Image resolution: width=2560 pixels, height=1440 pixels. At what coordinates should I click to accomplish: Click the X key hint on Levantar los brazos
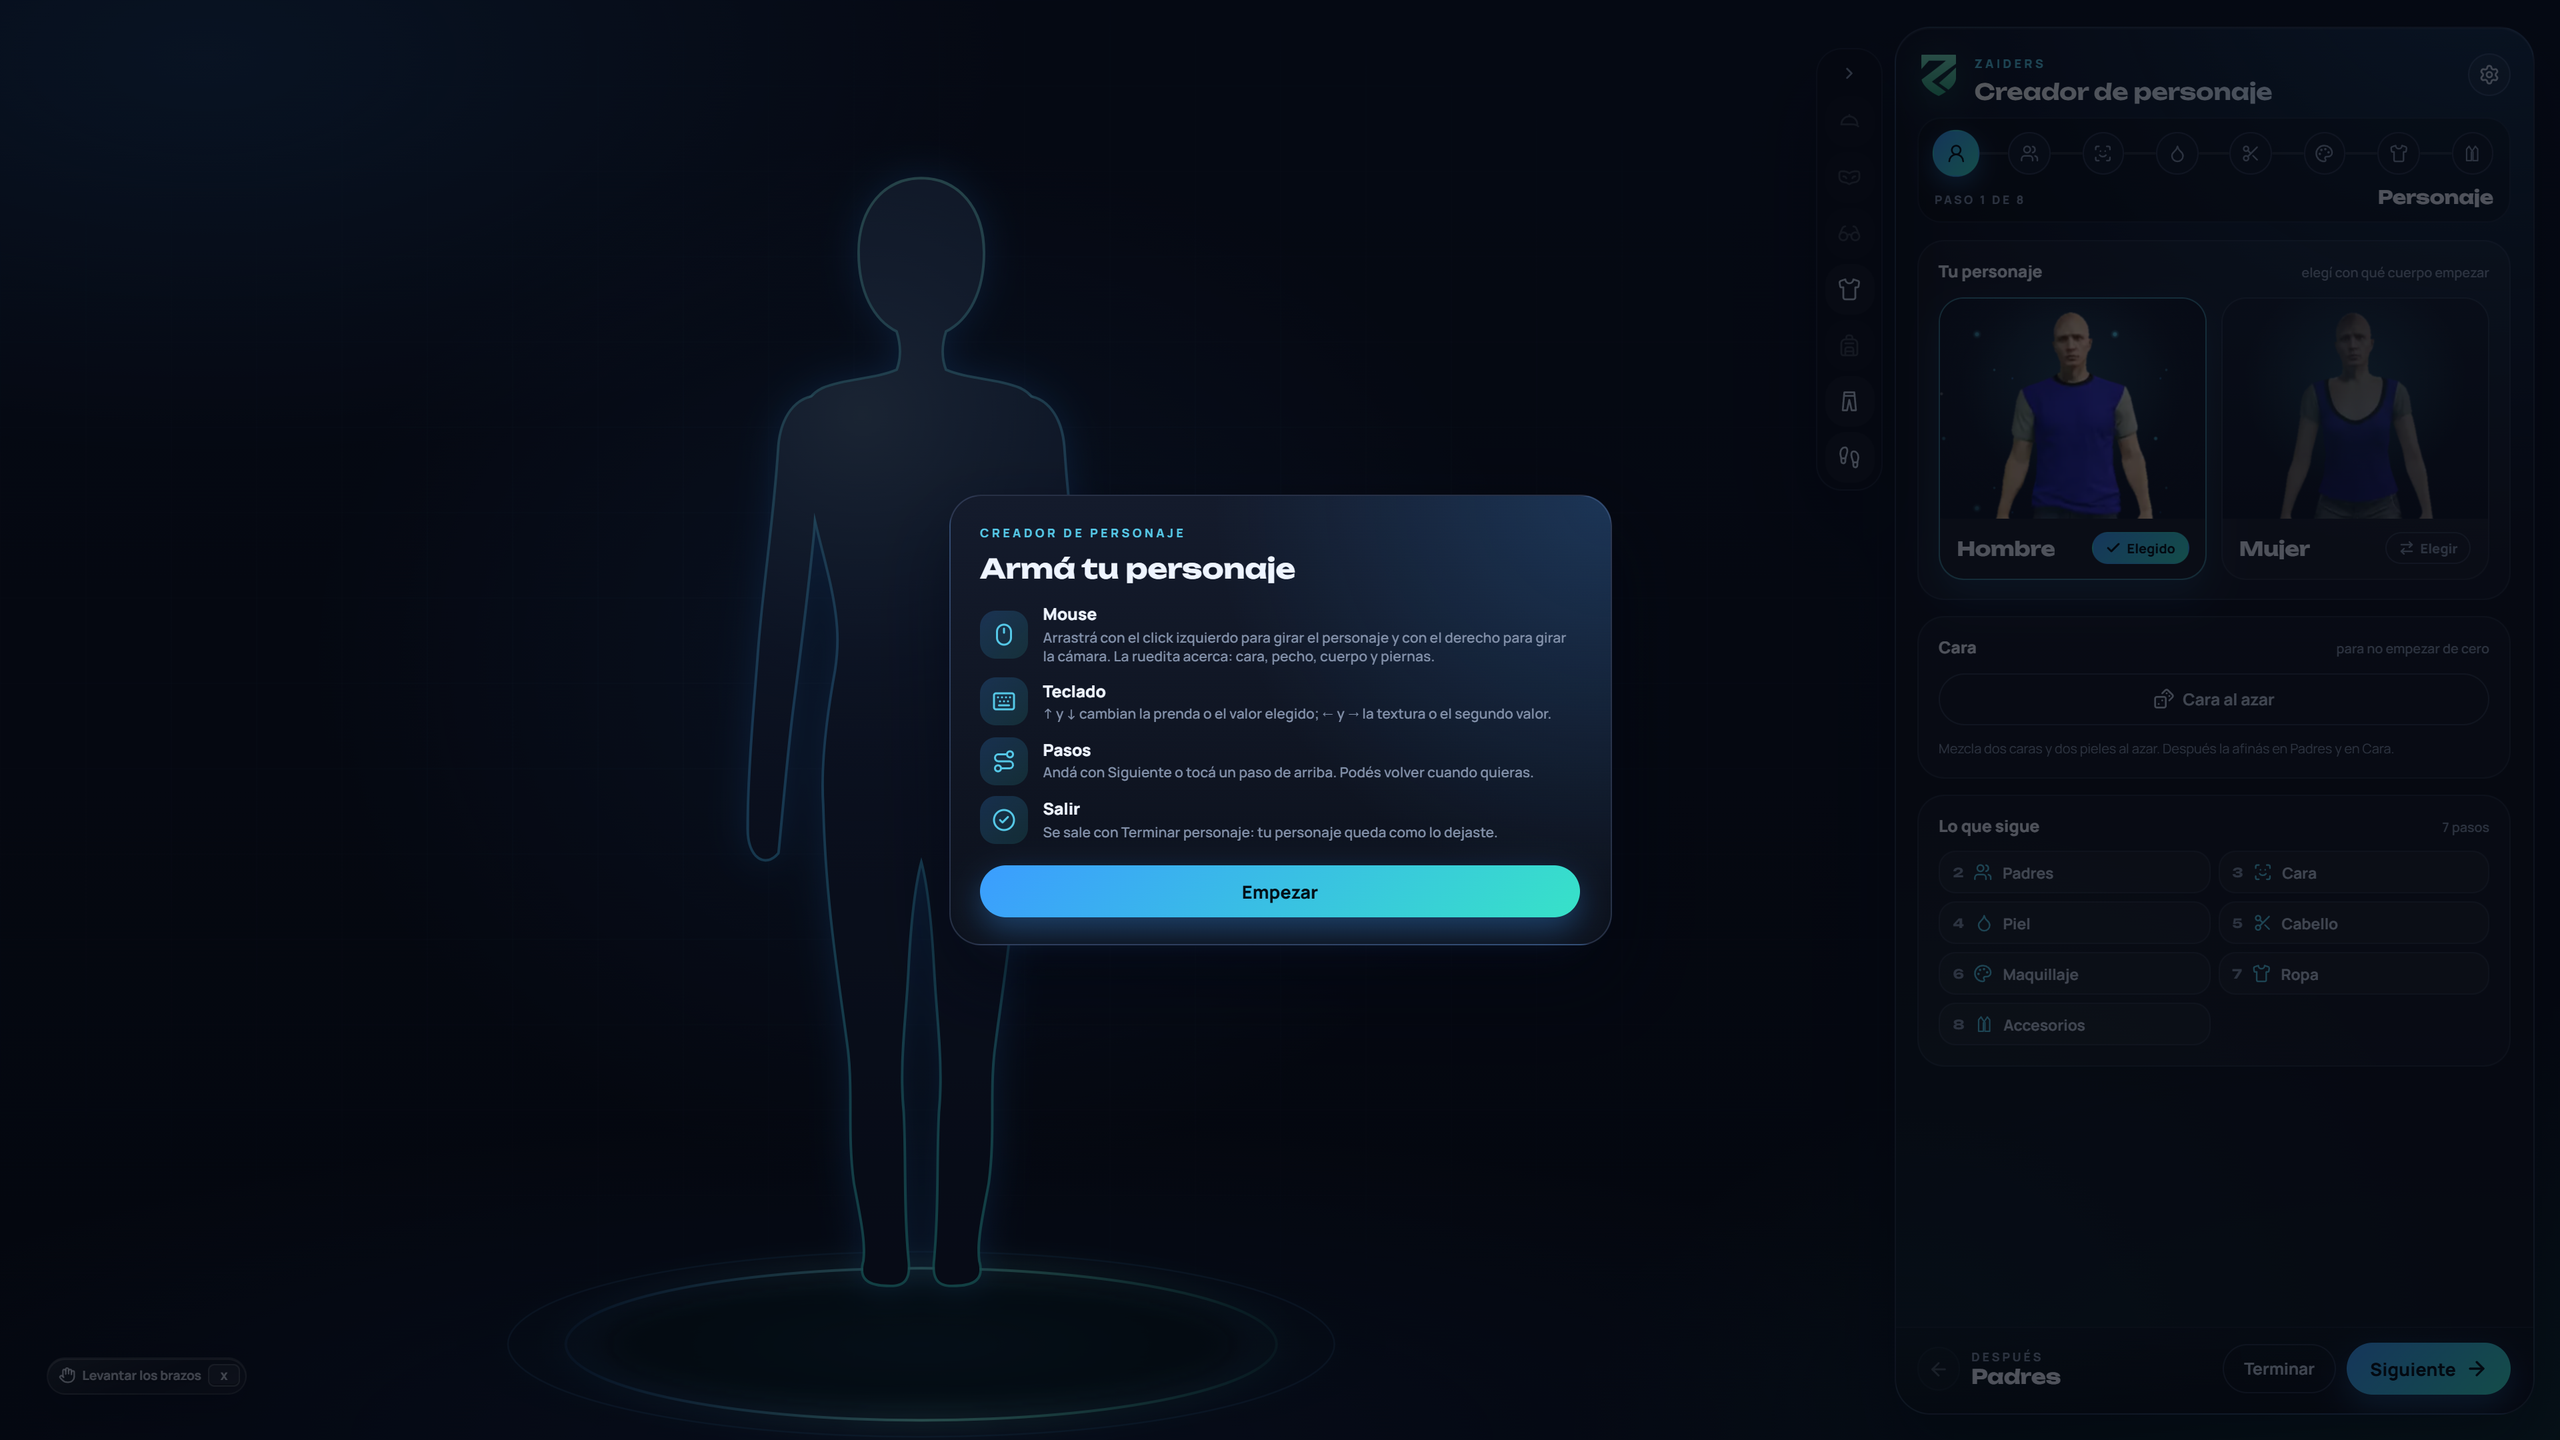tap(223, 1376)
